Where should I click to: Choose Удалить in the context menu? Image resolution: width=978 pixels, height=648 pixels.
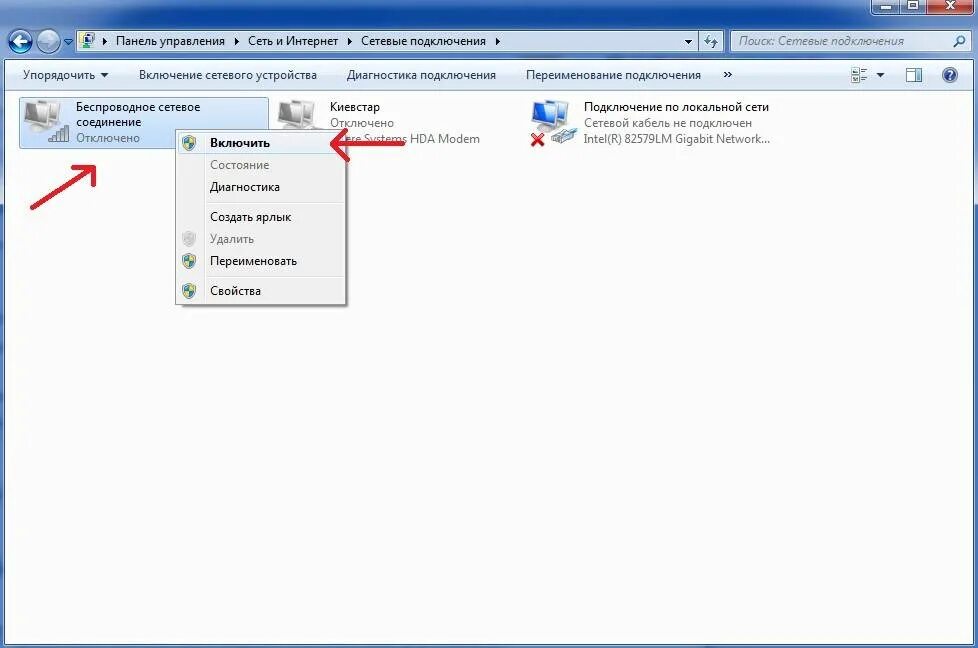261,239
